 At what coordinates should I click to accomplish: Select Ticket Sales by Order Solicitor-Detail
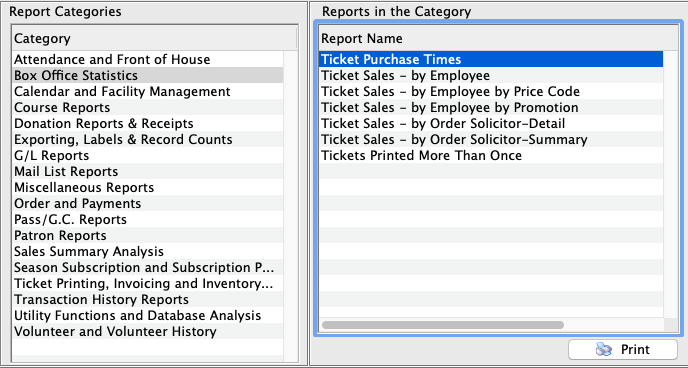coord(491,123)
